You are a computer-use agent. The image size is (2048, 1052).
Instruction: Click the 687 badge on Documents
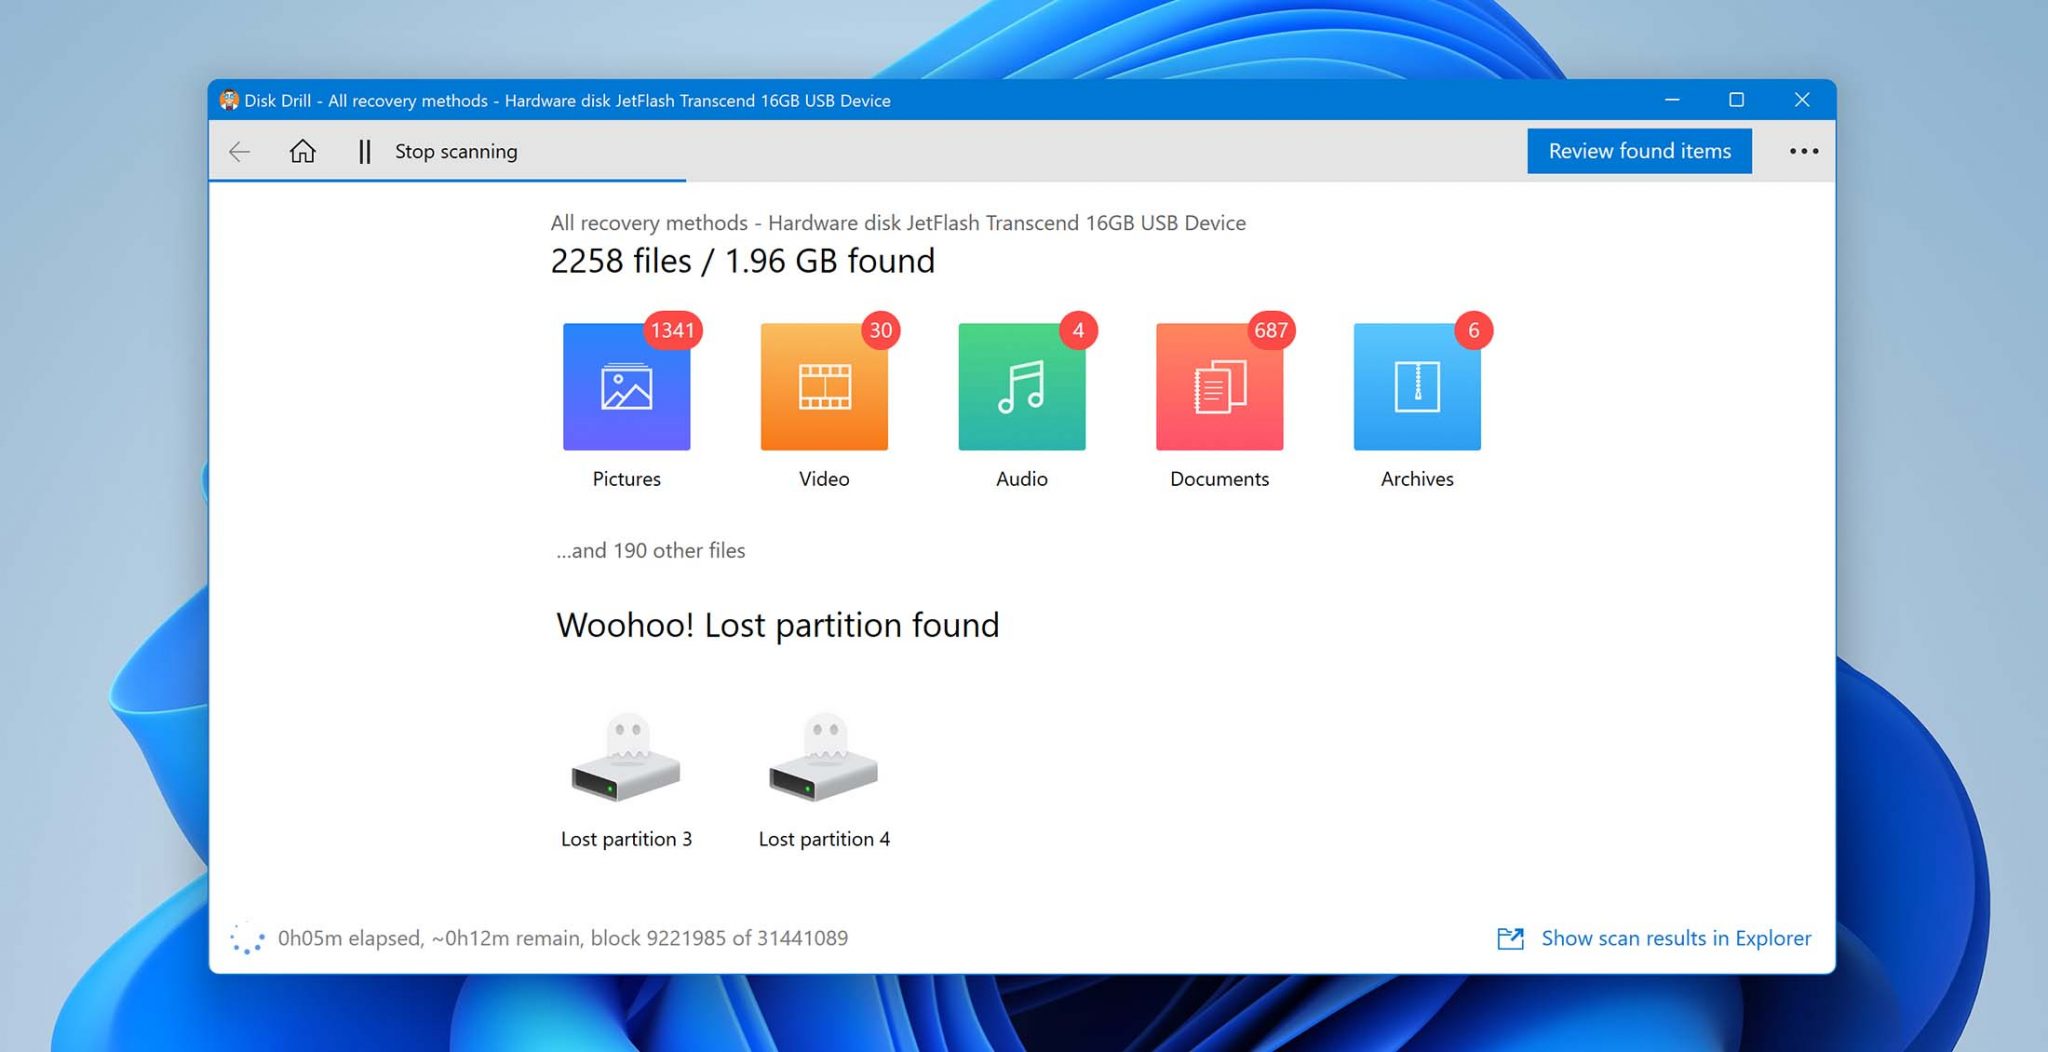coord(1270,330)
